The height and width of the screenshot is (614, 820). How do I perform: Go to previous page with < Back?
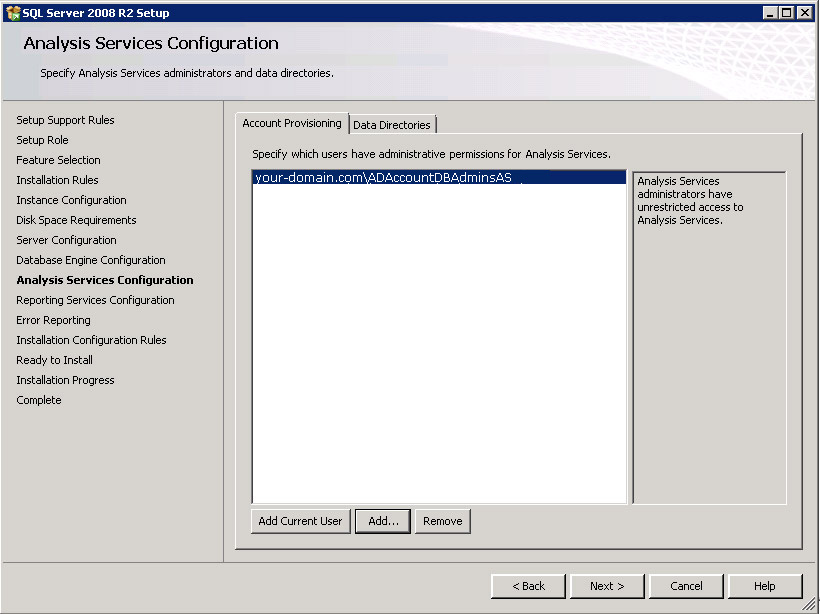click(x=528, y=586)
